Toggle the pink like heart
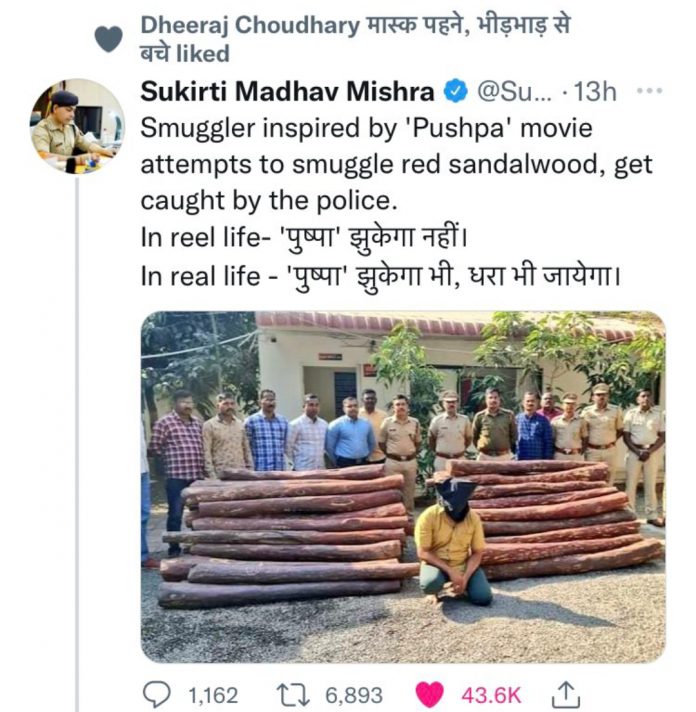This screenshot has height=712, width=696. point(430,693)
